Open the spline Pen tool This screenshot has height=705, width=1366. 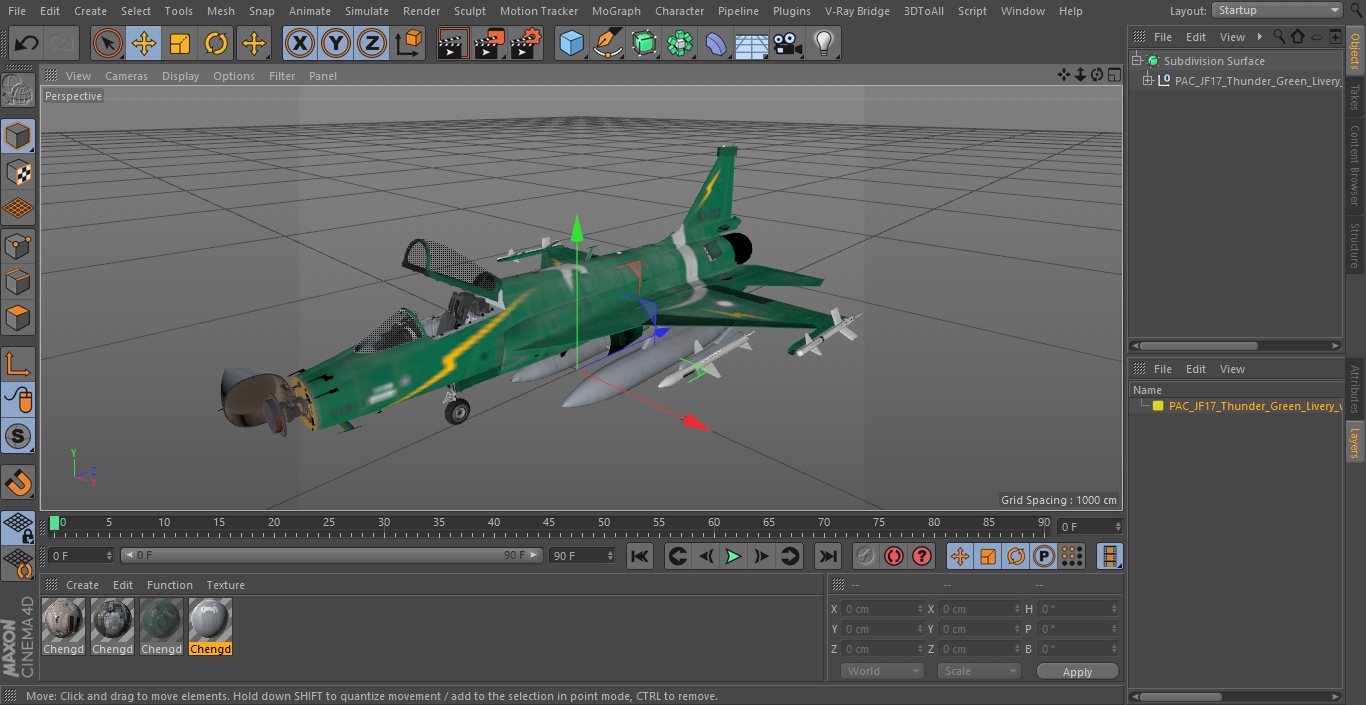tap(607, 43)
